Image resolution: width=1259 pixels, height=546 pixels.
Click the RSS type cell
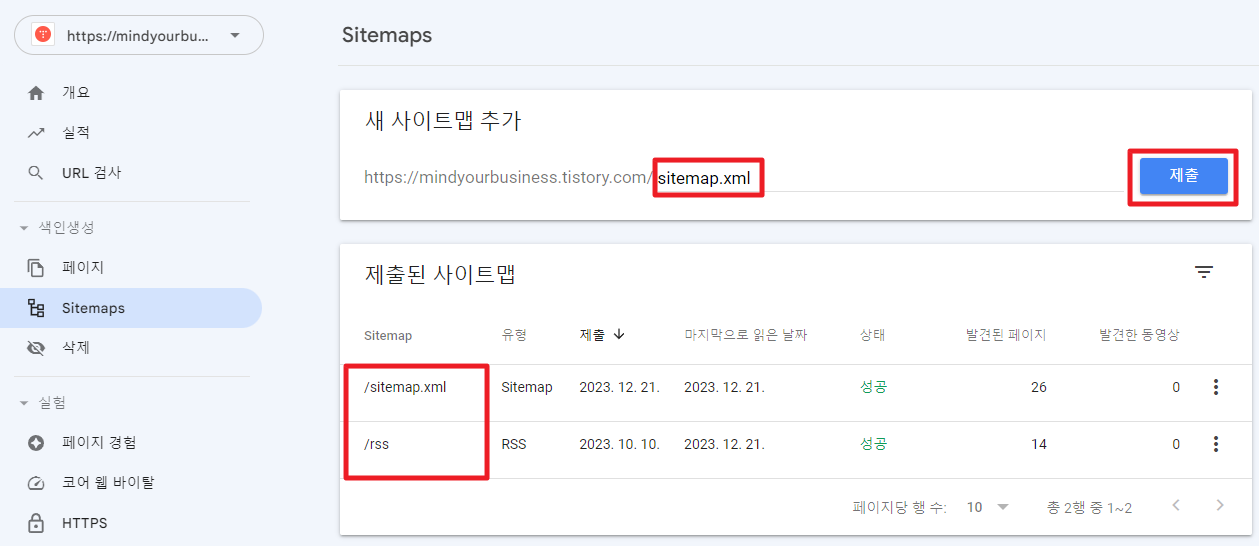point(514,444)
